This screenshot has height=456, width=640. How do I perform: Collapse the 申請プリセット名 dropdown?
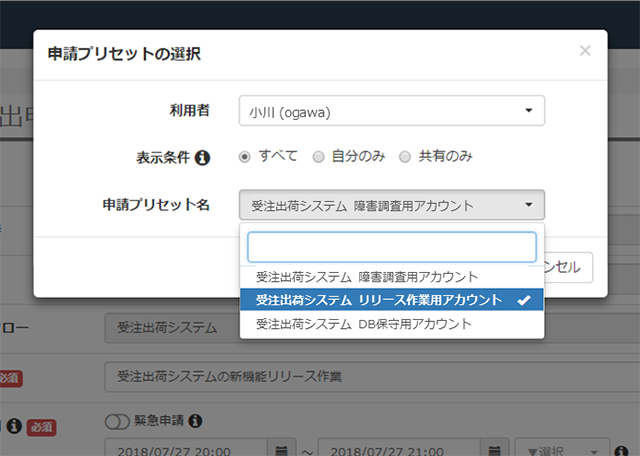point(391,205)
